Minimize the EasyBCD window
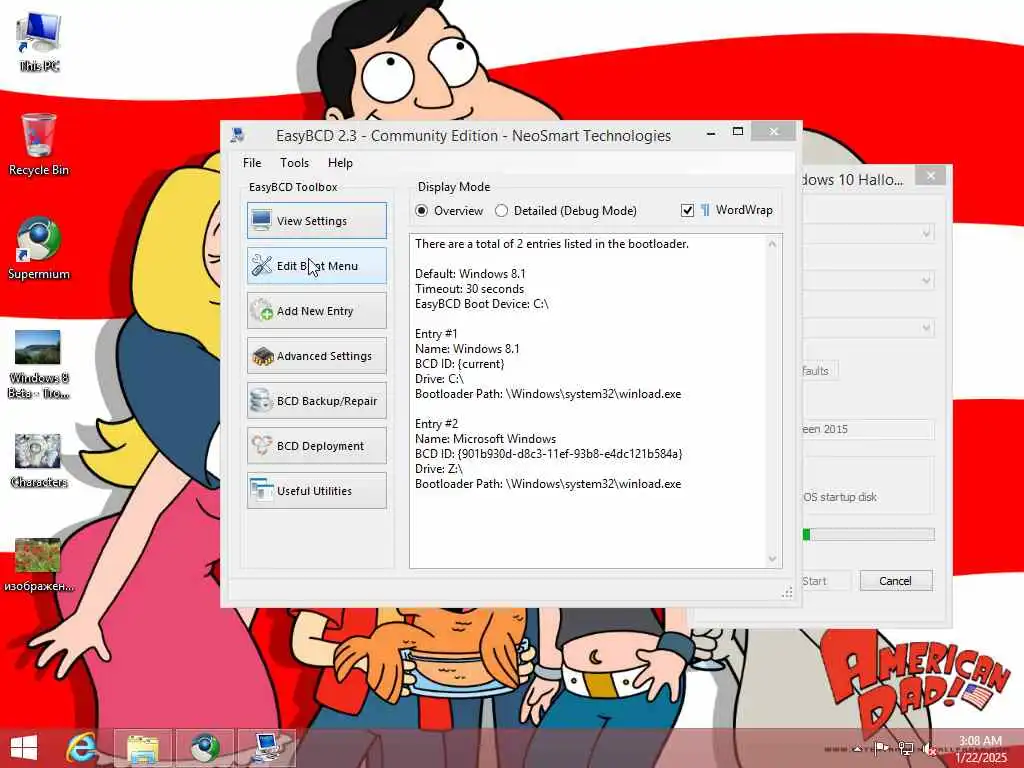 coord(711,133)
